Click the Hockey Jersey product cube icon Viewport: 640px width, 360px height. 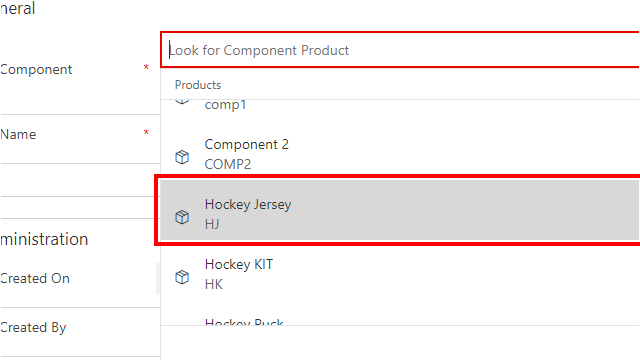pyautogui.click(x=182, y=217)
